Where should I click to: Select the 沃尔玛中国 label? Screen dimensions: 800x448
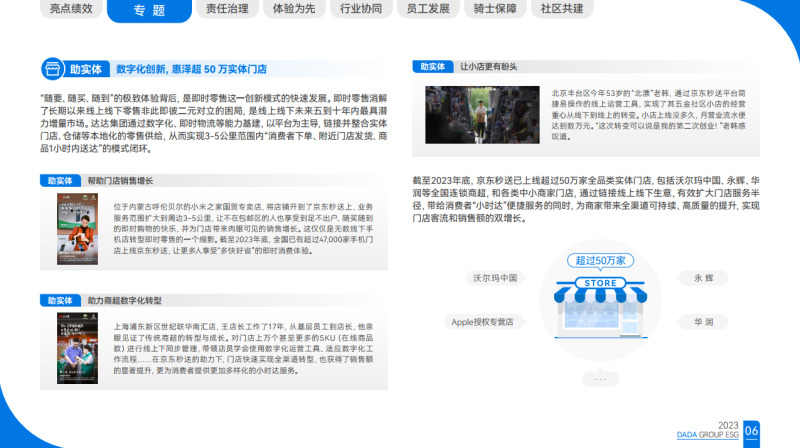tap(495, 278)
